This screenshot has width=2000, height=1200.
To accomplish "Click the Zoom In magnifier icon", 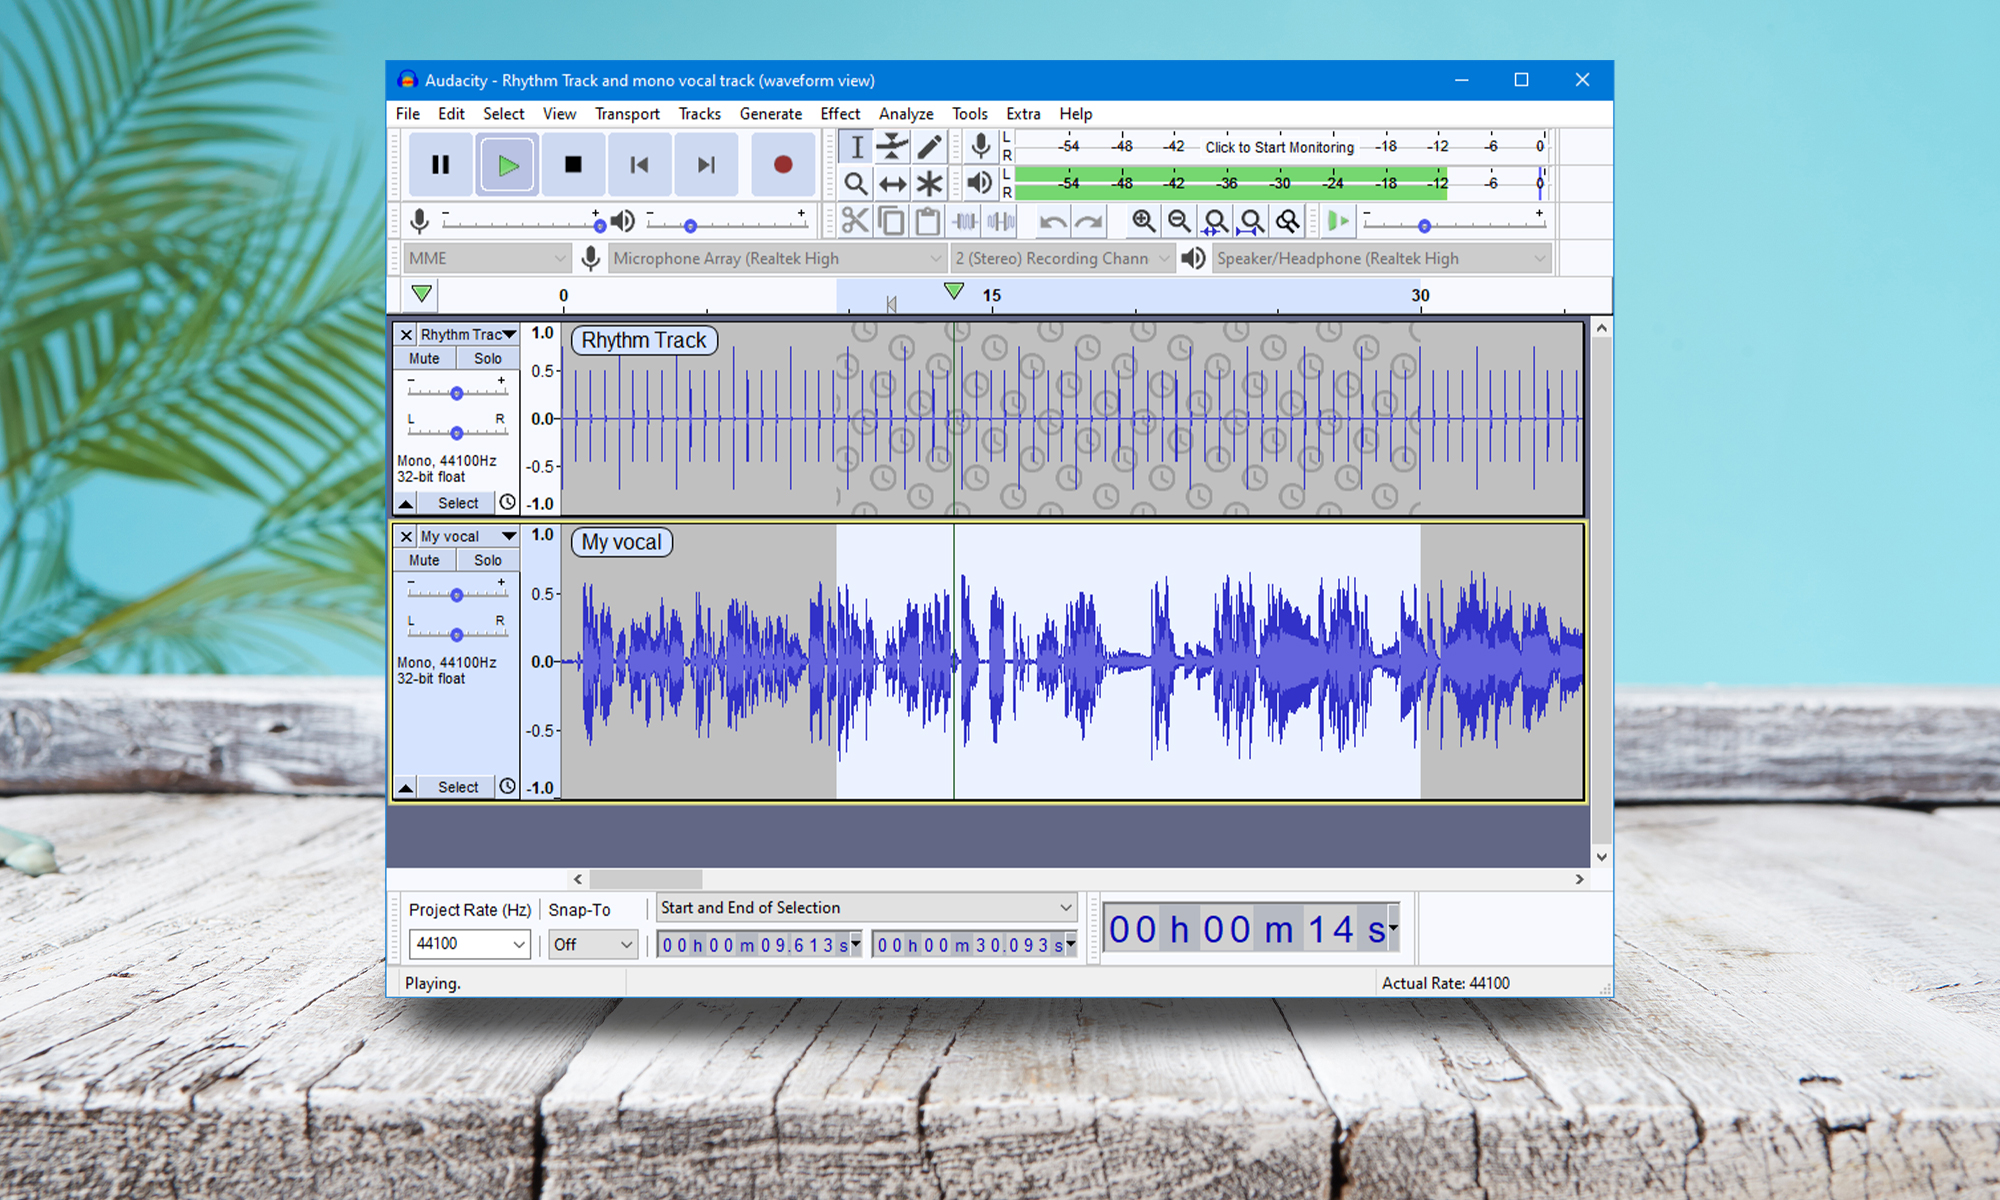I will click(1143, 221).
